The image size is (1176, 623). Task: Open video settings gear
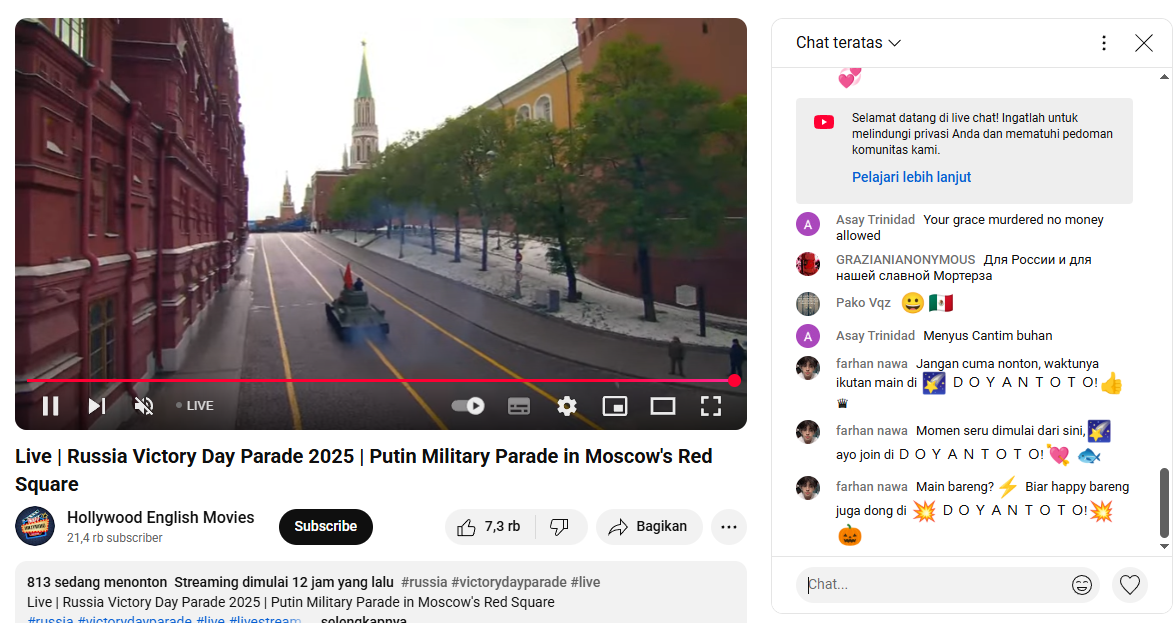(567, 406)
